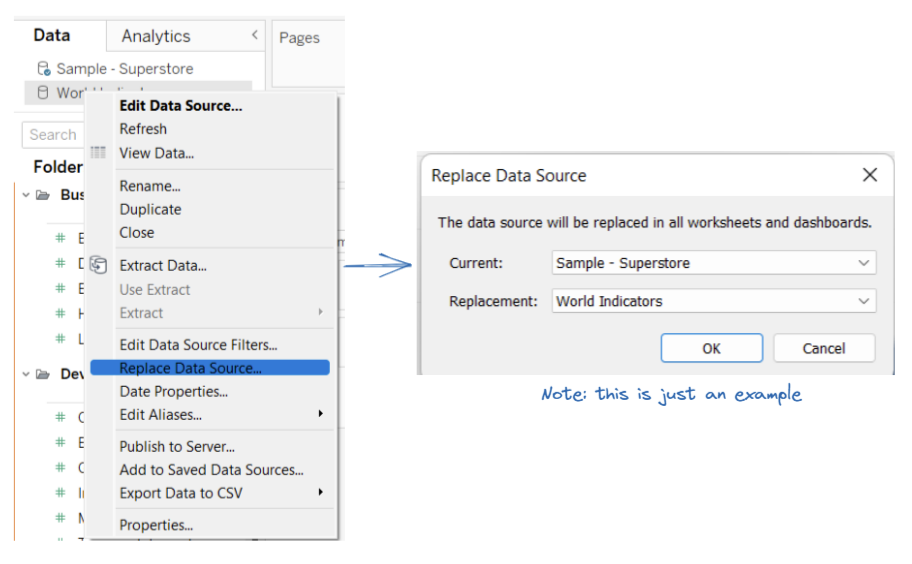Click the Sample - Superstore data source icon
The width and height of the screenshot is (912, 564).
tap(43, 69)
